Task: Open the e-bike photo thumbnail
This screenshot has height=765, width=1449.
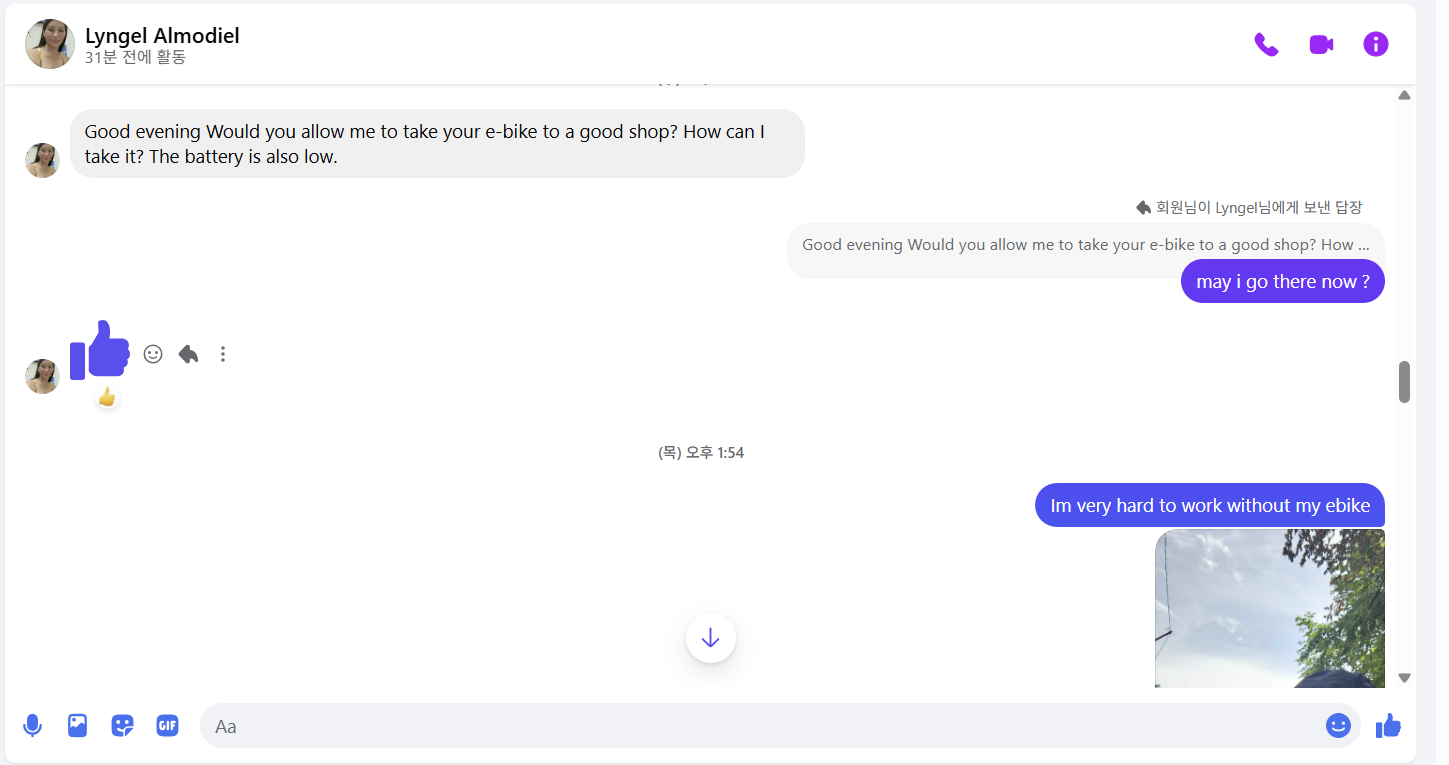Action: (x=1269, y=608)
